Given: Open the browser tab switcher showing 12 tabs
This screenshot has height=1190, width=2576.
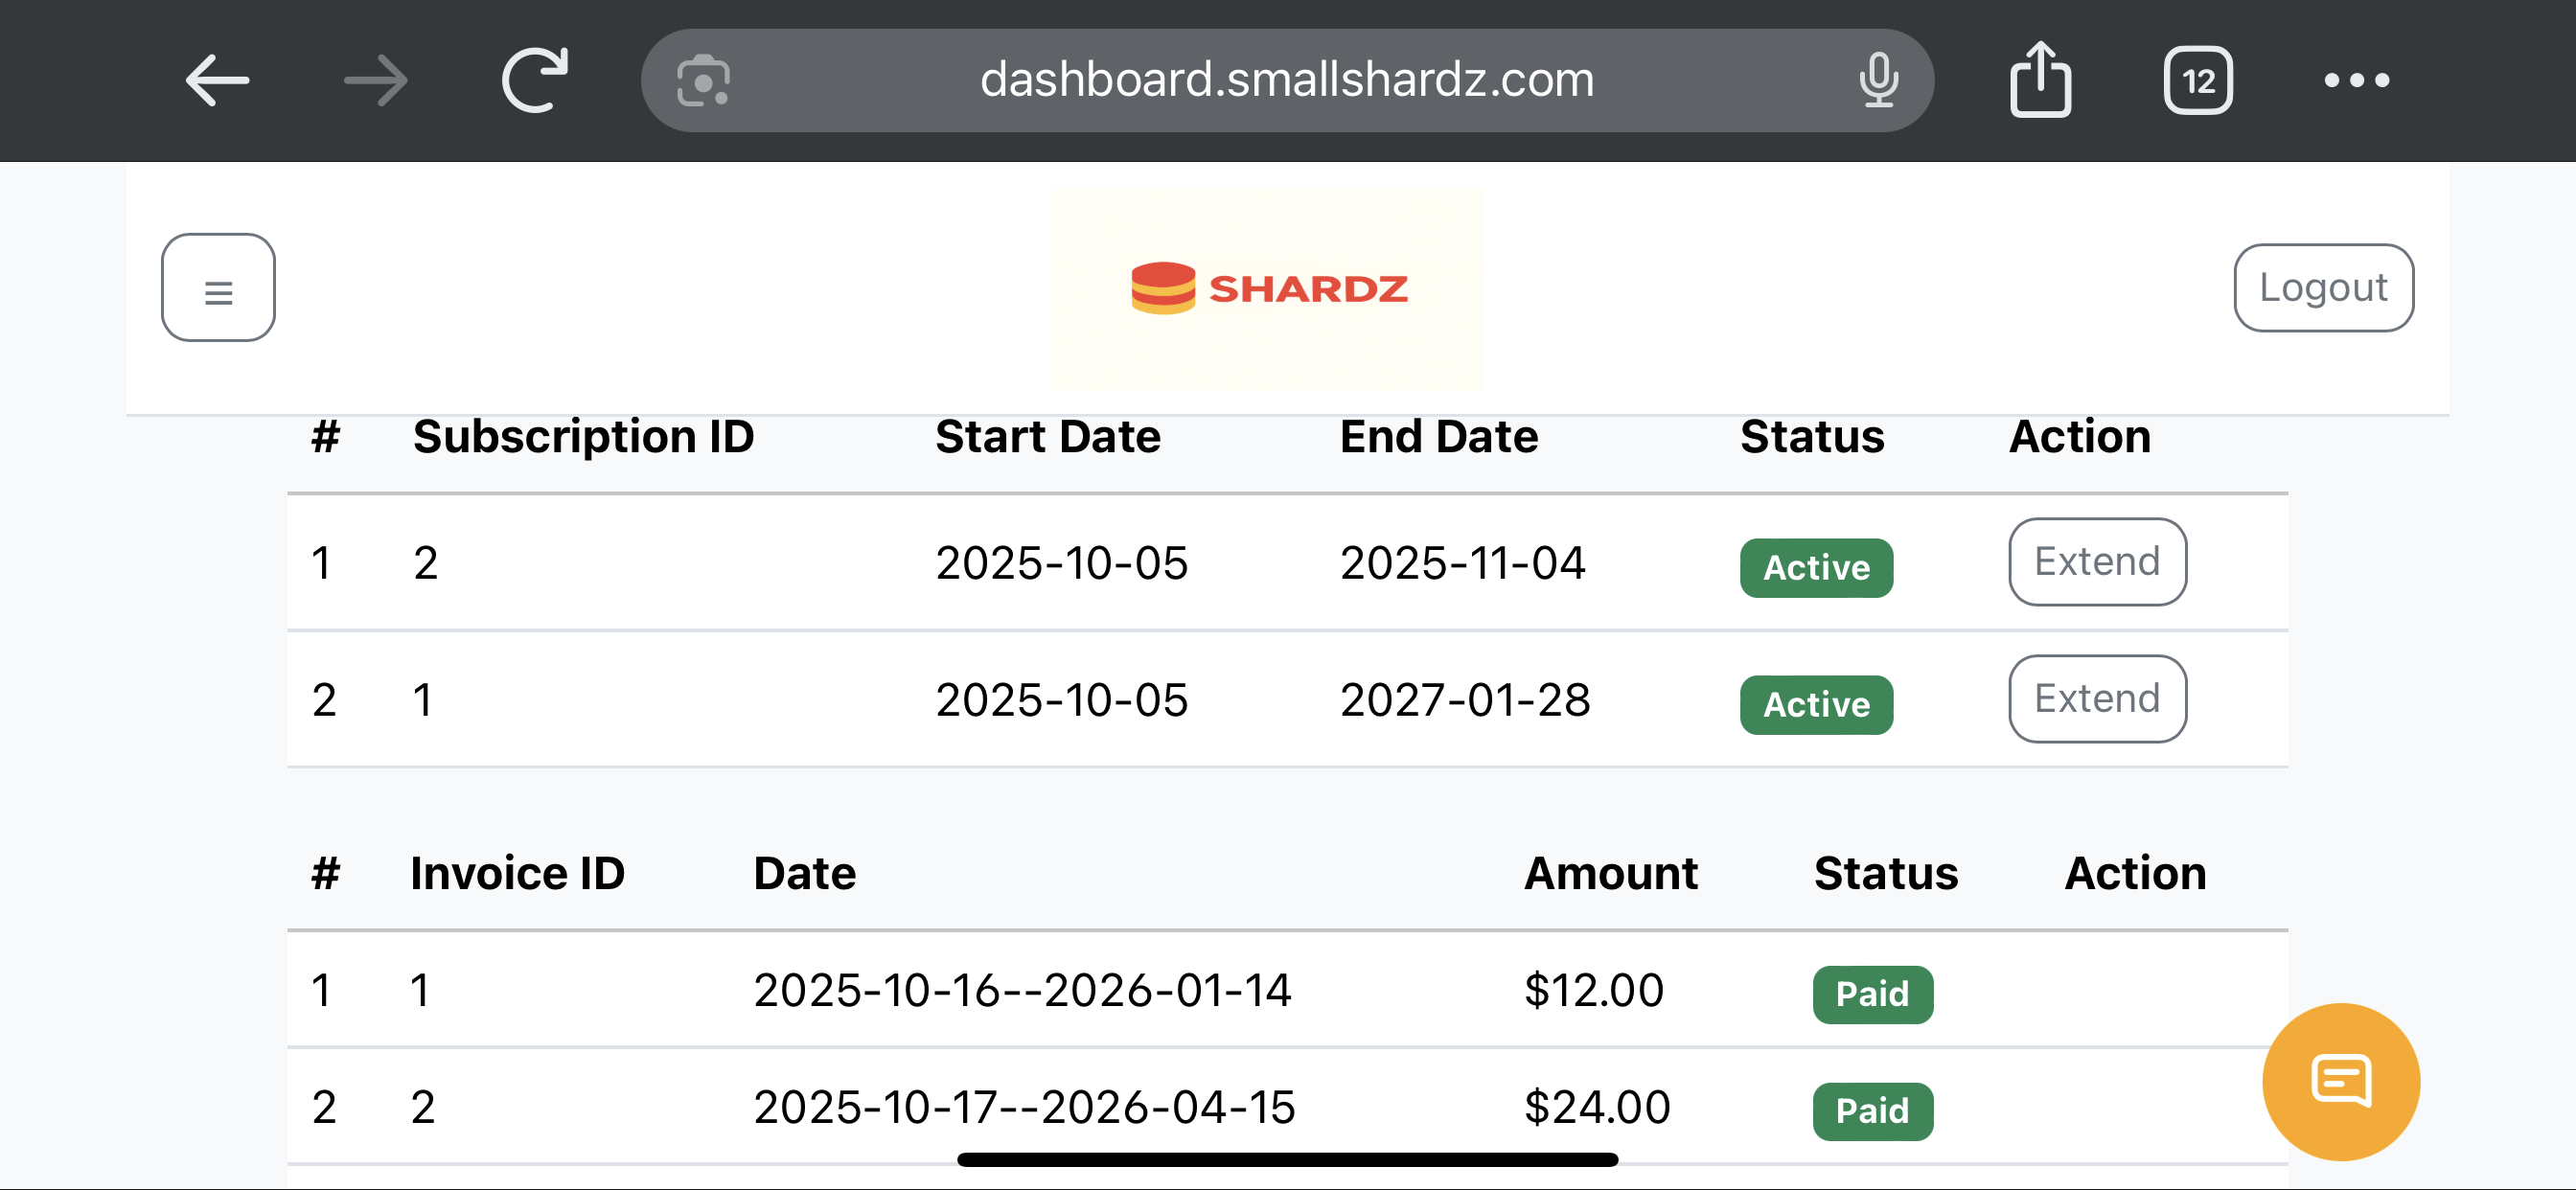Looking at the screenshot, I should (x=2198, y=80).
